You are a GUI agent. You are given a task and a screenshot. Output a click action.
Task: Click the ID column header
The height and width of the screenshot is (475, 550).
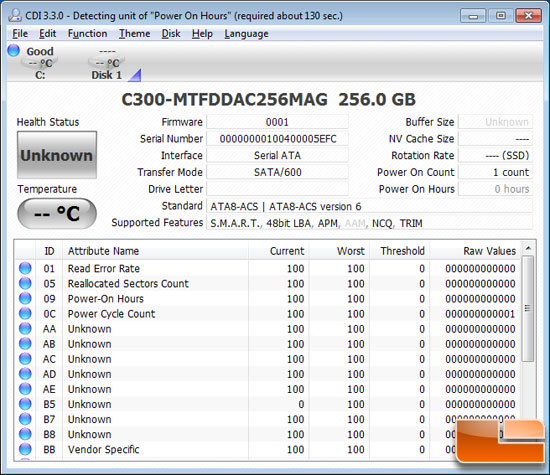click(x=49, y=251)
